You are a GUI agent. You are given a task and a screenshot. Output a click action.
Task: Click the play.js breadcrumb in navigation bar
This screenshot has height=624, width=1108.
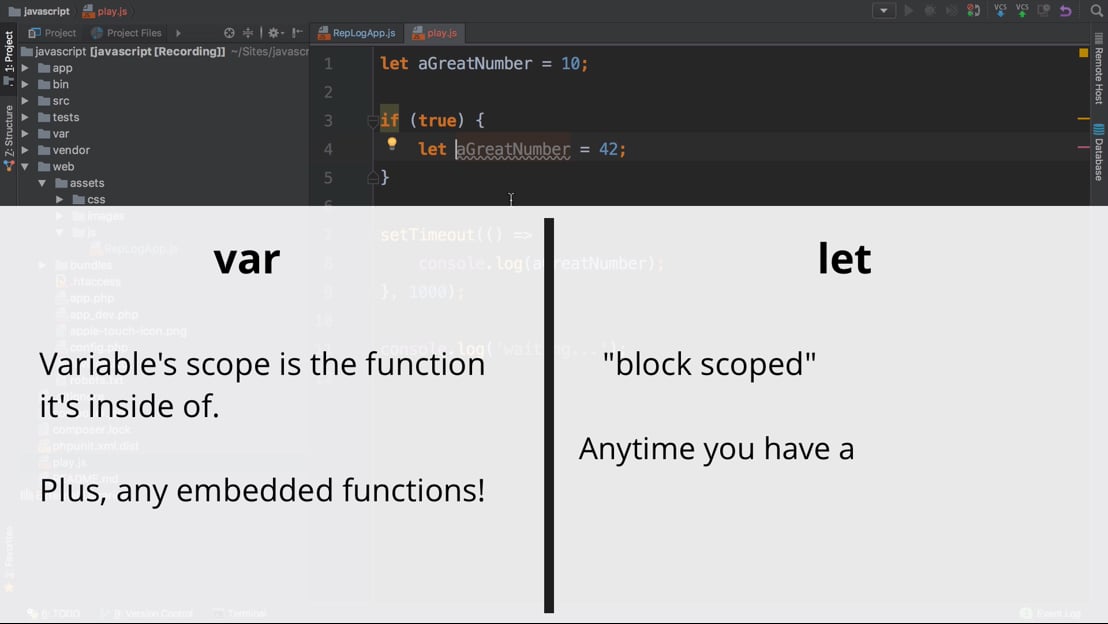[105, 11]
